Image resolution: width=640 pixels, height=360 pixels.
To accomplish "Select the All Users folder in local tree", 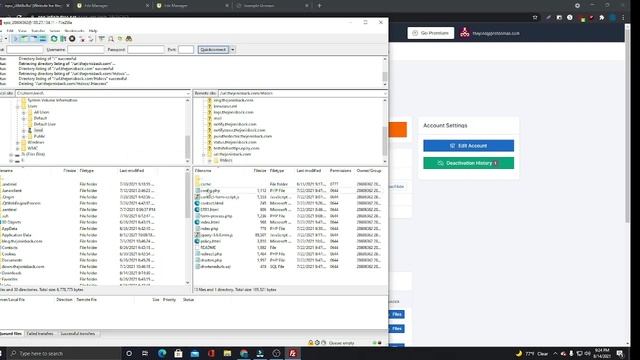I will (41, 112).
